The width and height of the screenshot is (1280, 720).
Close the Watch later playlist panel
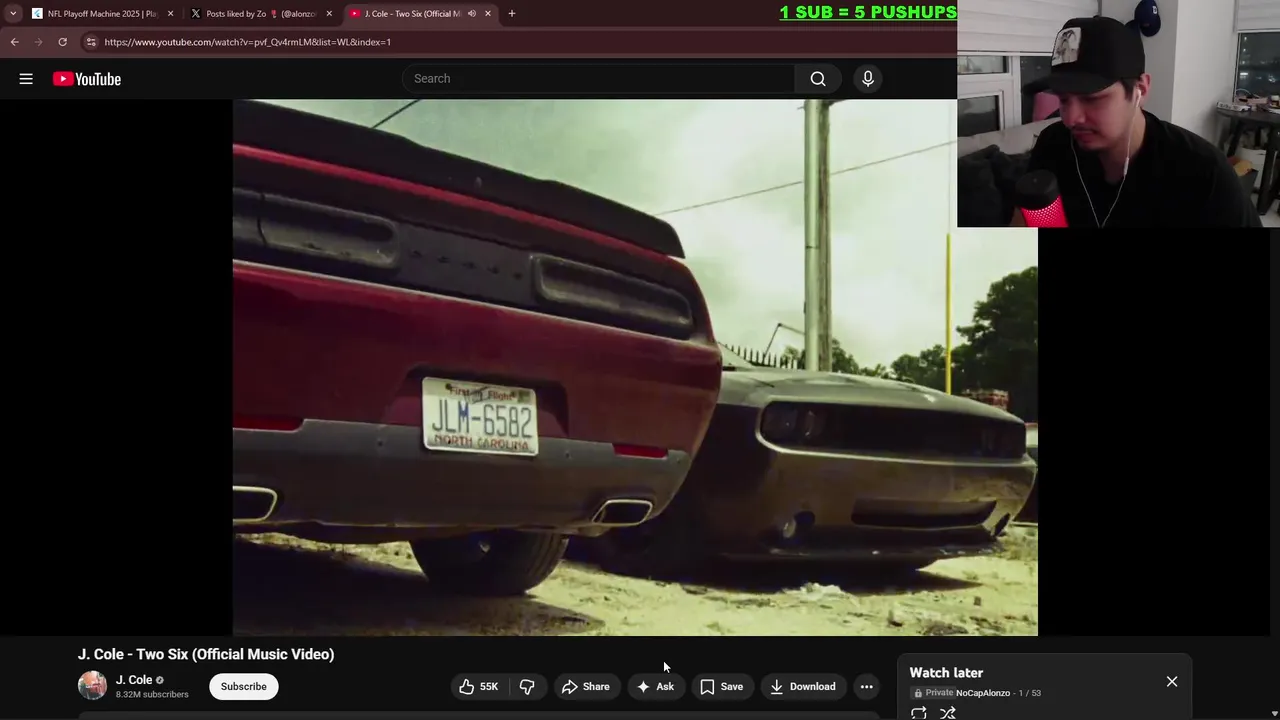point(1172,682)
